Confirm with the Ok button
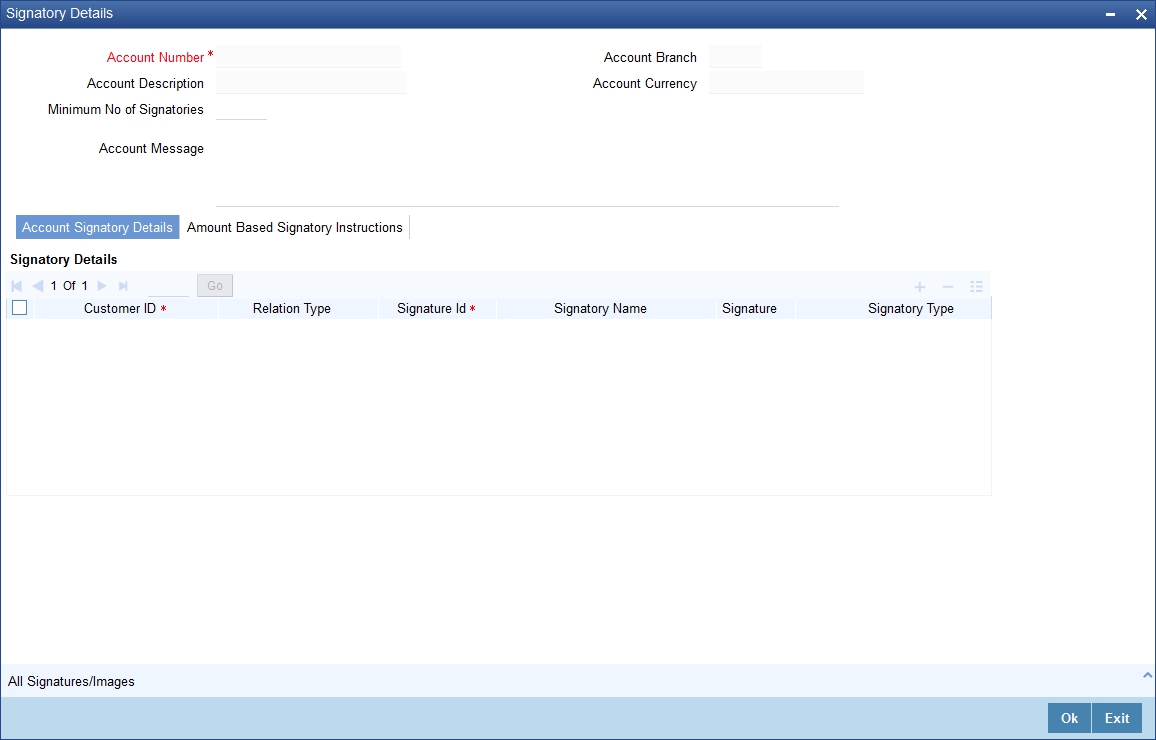1156x740 pixels. (1069, 718)
